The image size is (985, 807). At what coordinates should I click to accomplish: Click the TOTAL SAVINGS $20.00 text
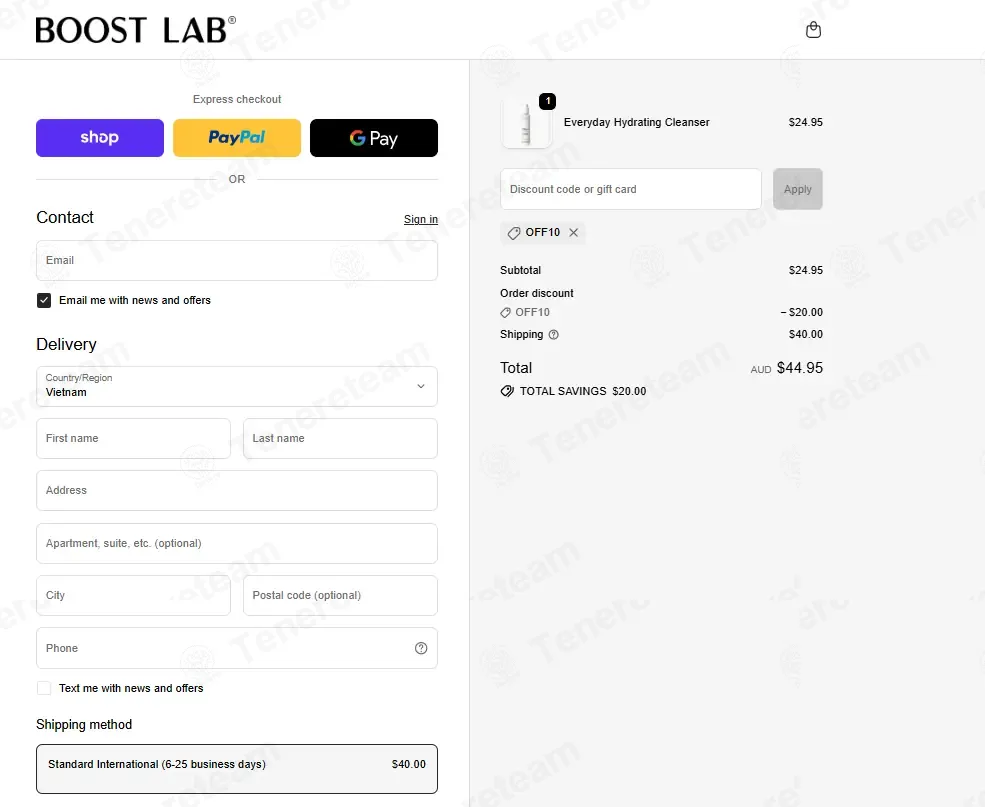[583, 391]
